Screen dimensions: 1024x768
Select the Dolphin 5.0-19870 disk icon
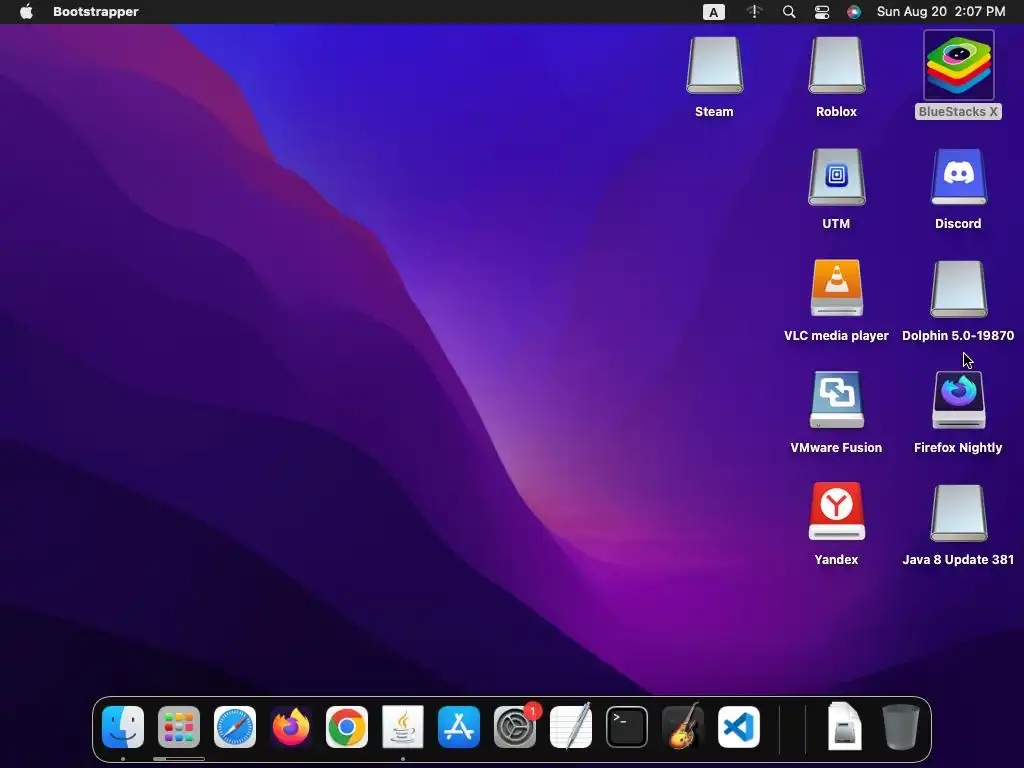(x=959, y=289)
